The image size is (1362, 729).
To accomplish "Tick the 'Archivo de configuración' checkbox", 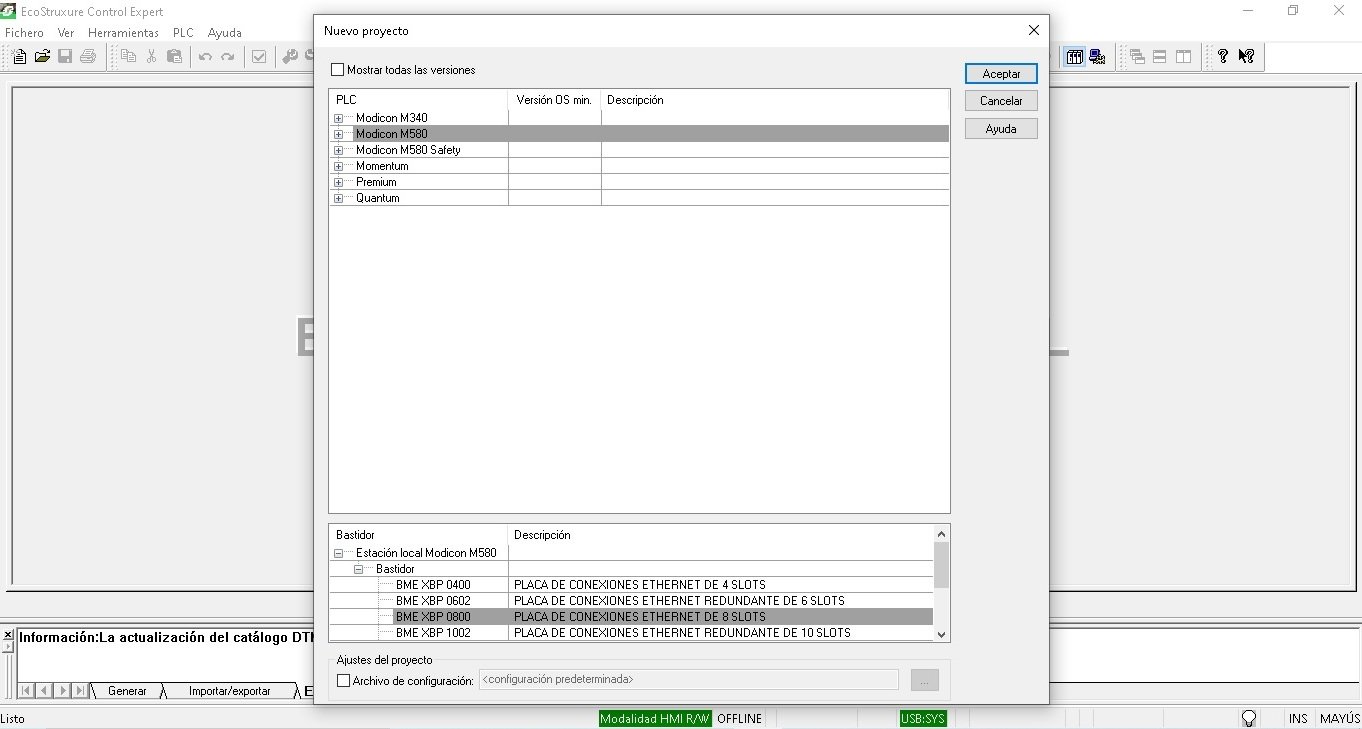I will 344,681.
